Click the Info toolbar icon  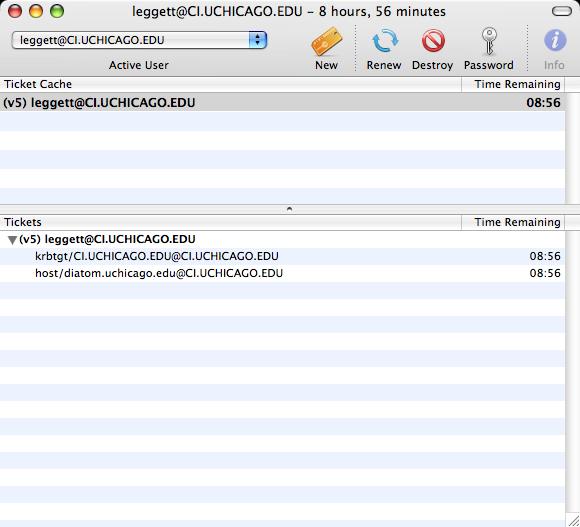554,40
